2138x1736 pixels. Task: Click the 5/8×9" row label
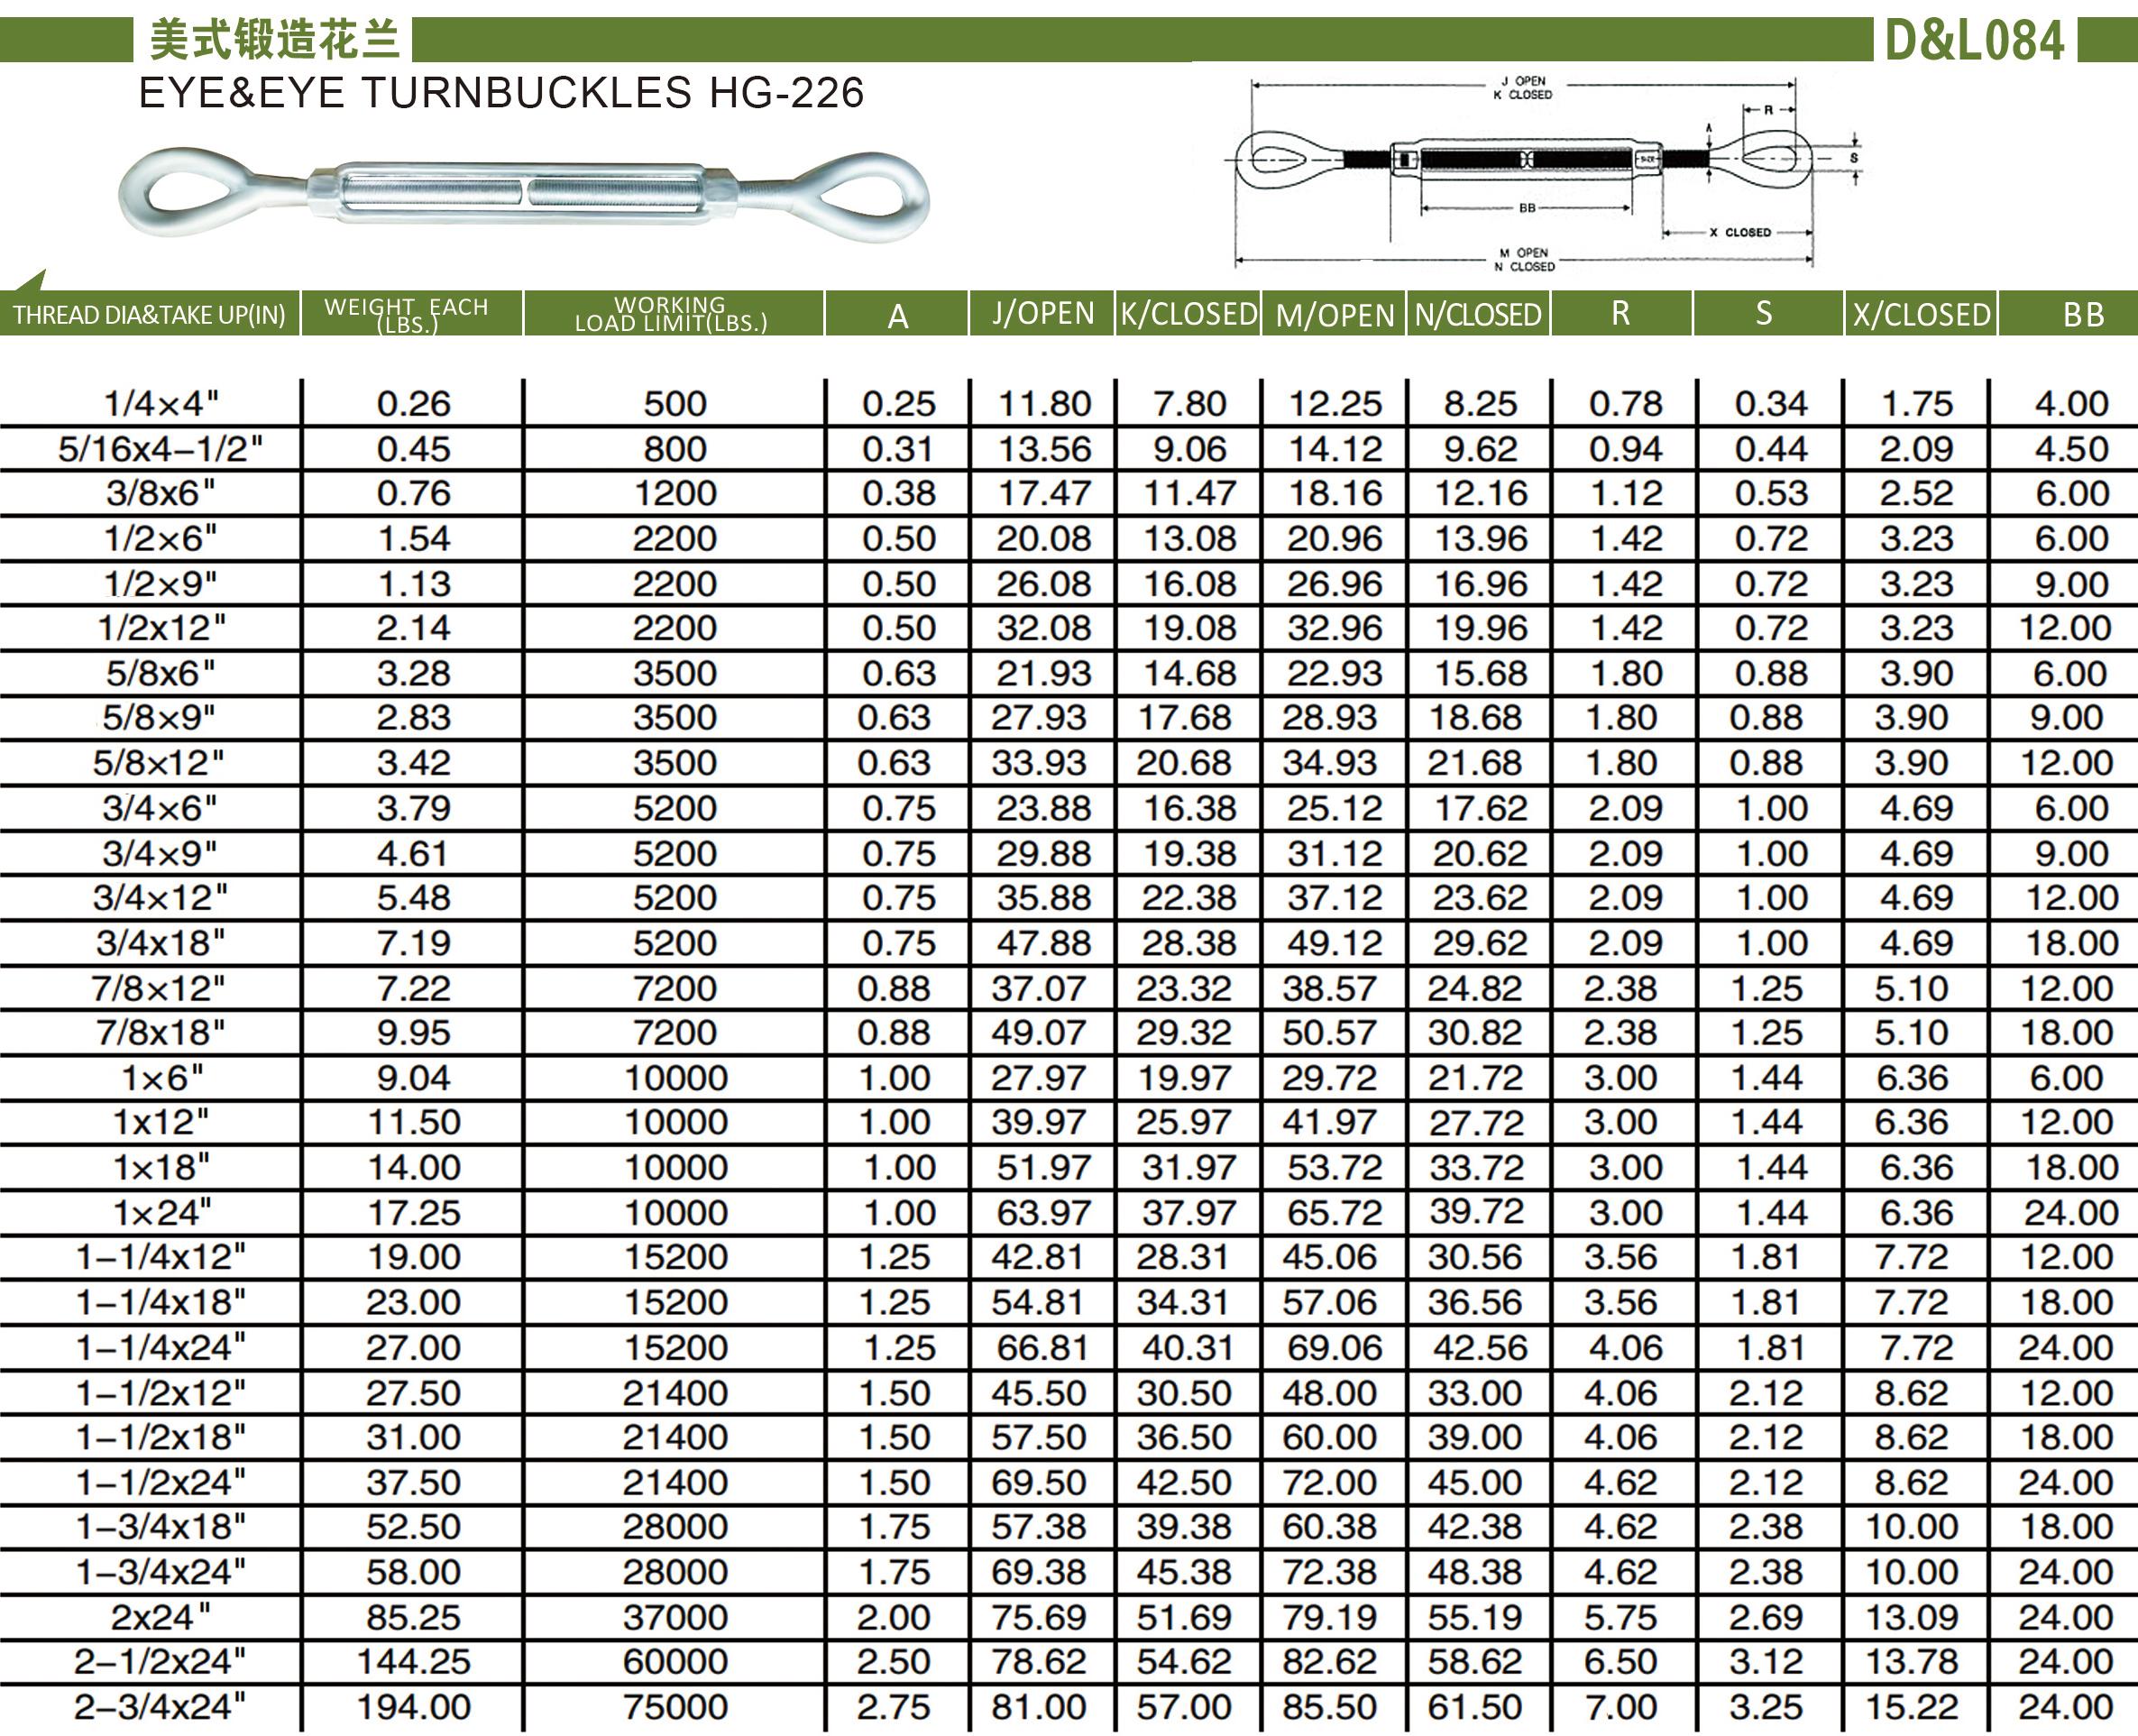point(159,718)
